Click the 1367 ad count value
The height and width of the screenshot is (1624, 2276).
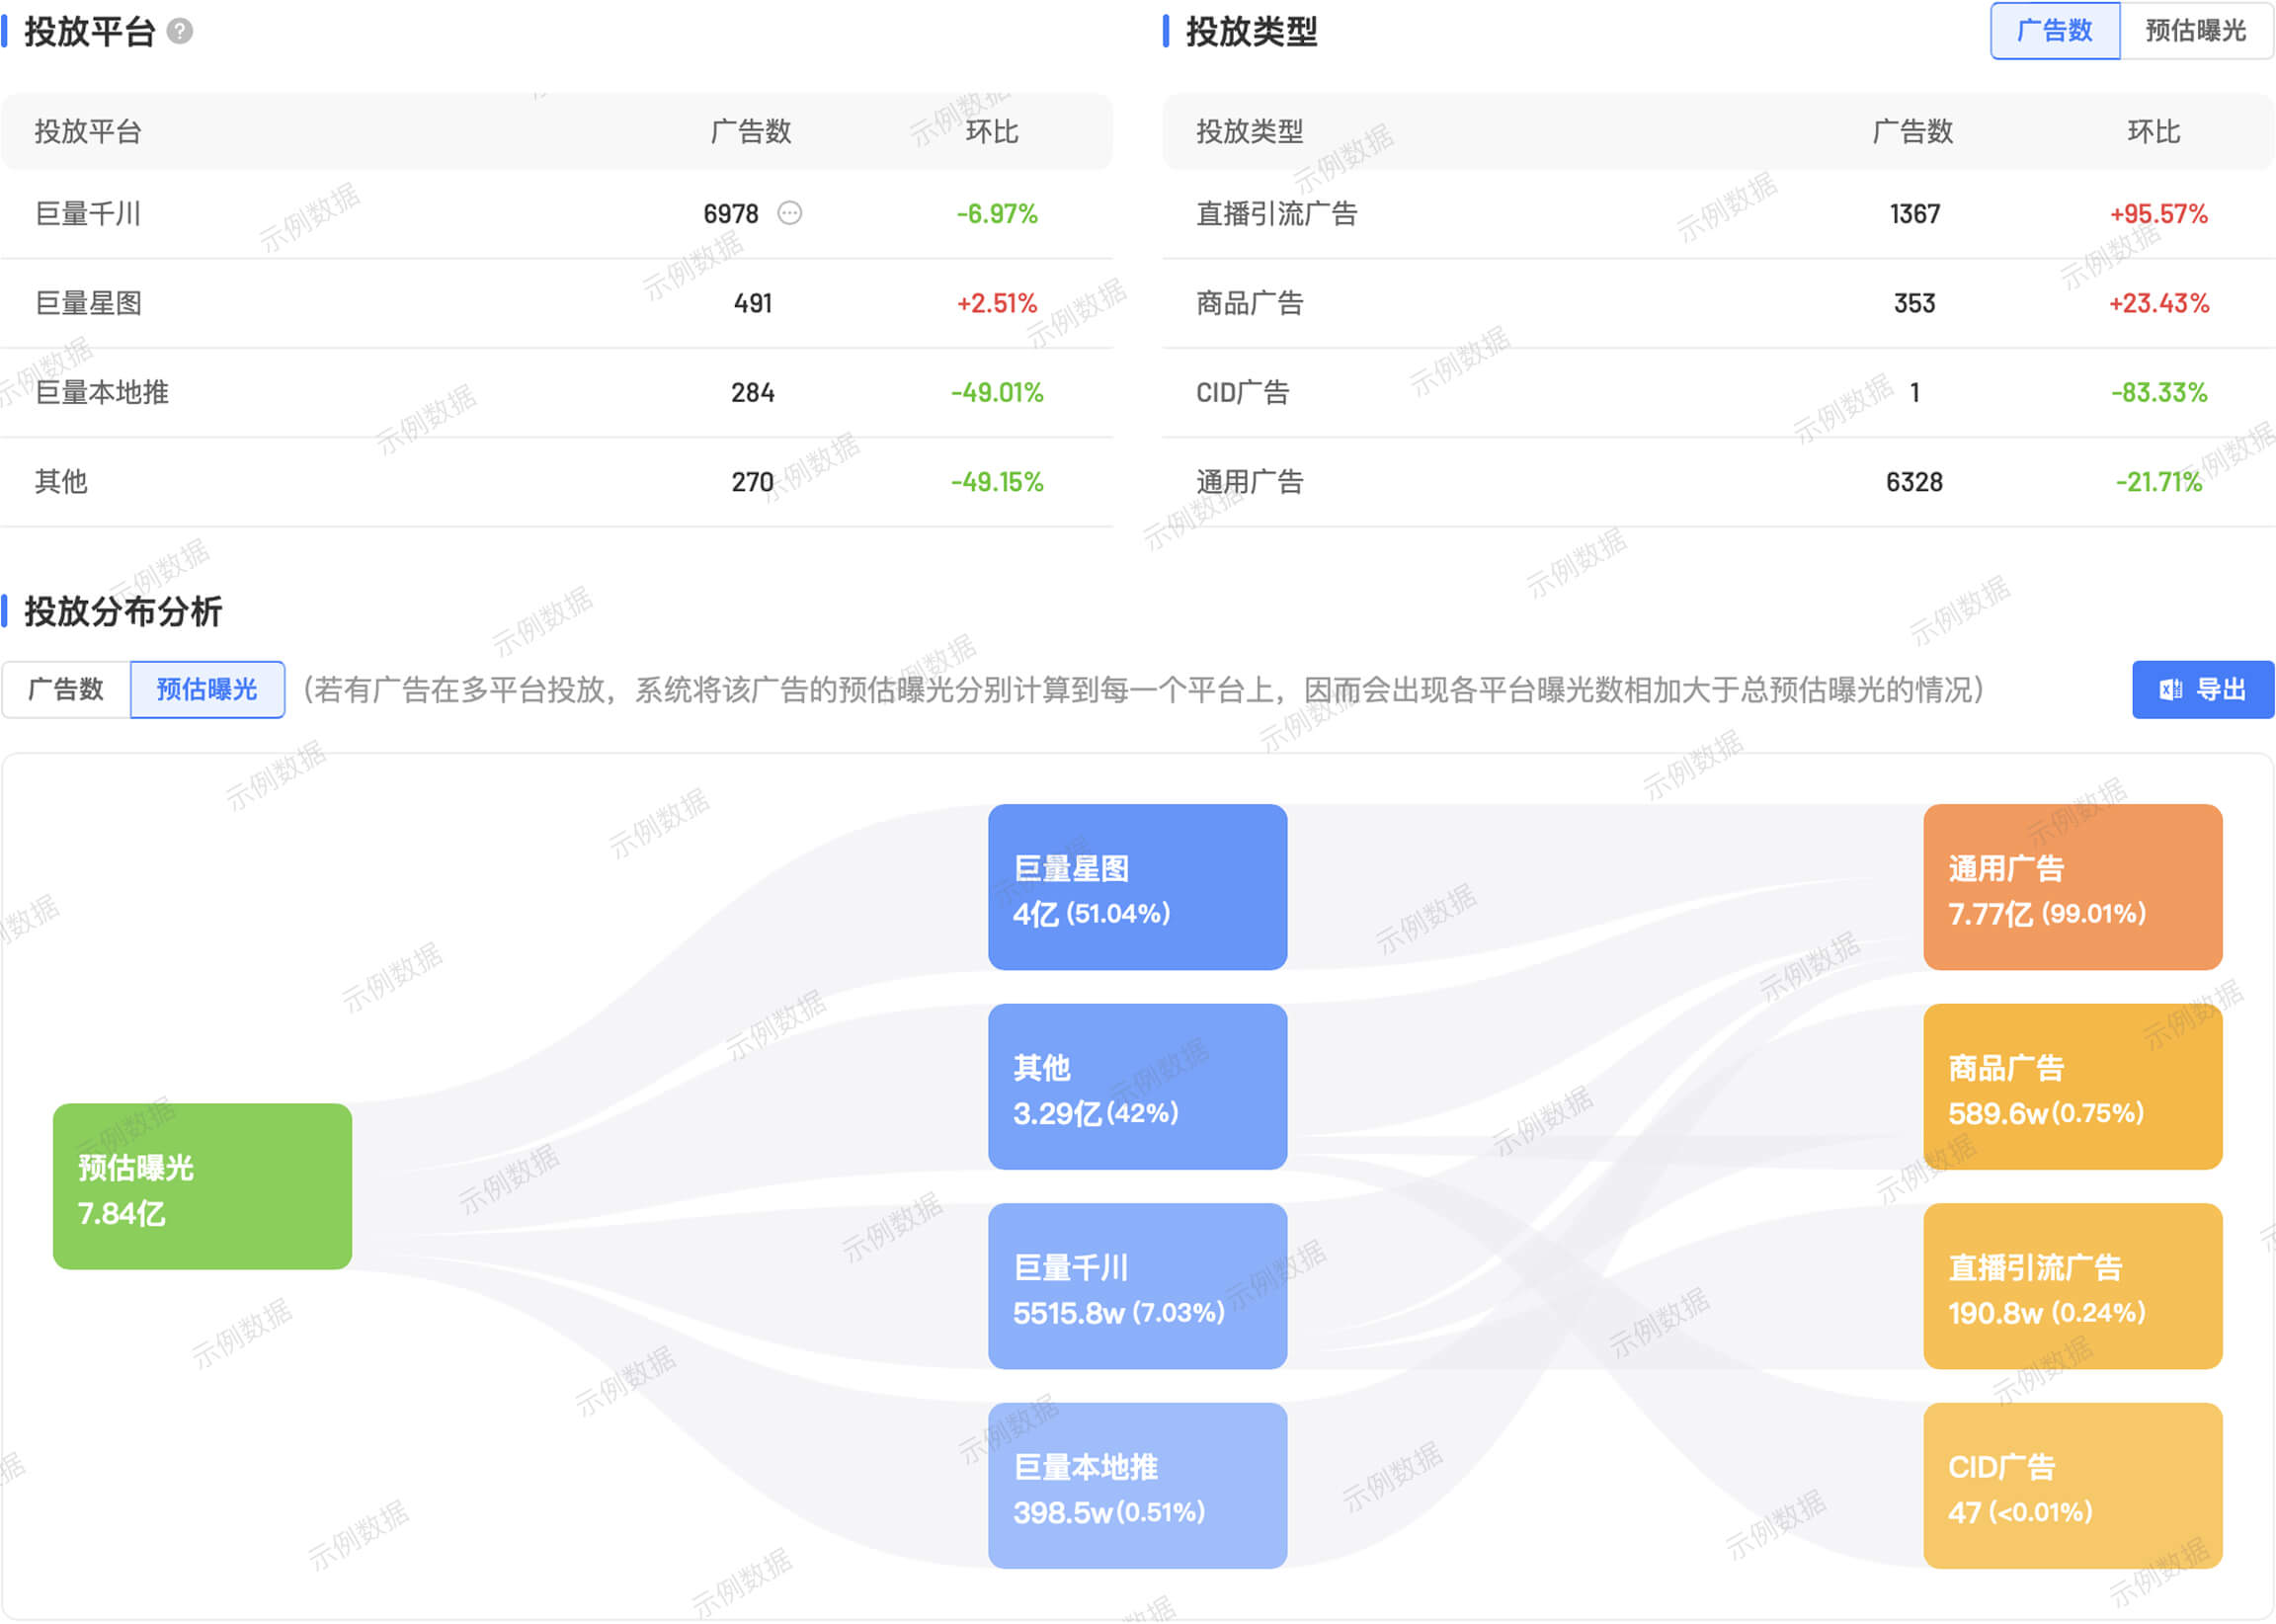pyautogui.click(x=1915, y=214)
